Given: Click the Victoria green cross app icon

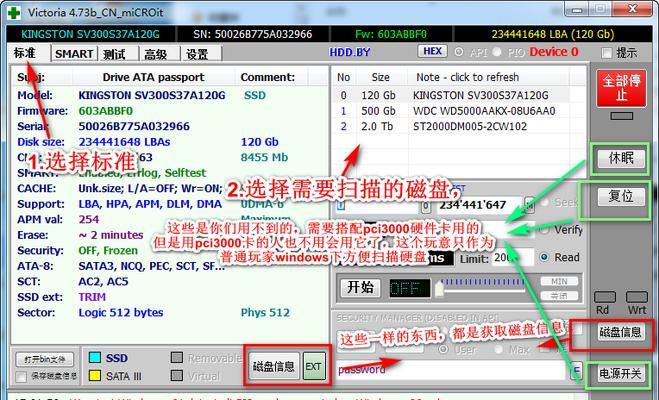Looking at the screenshot, I should pyautogui.click(x=14, y=13).
